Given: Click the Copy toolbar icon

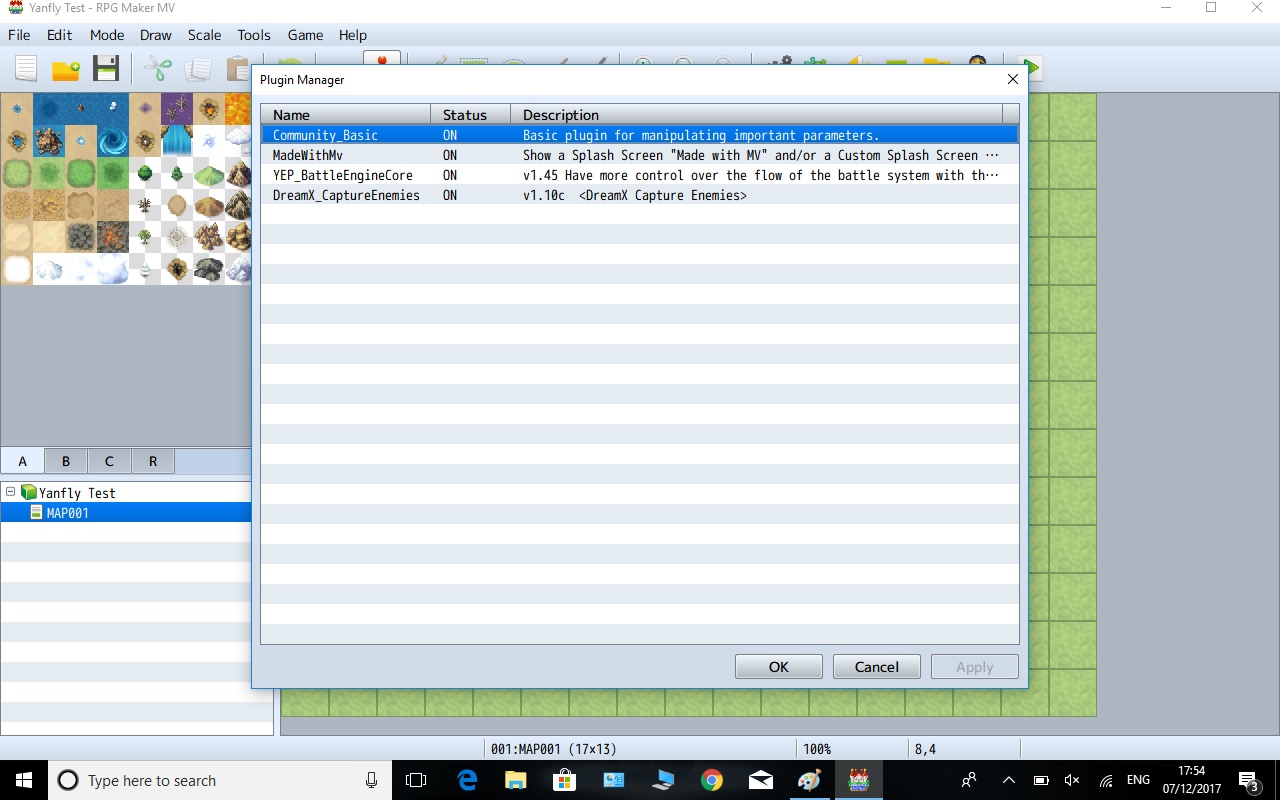Looking at the screenshot, I should click(x=198, y=69).
